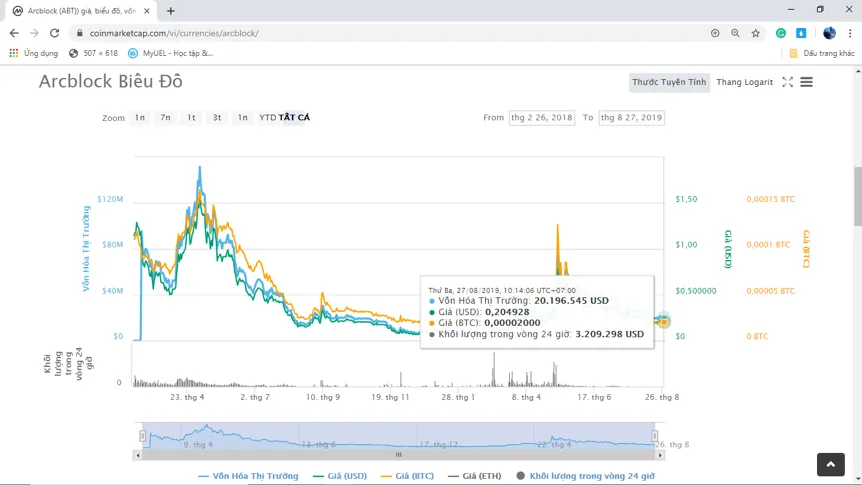Open the browser zoom magnifier icon
The image size is (862, 485).
(735, 33)
